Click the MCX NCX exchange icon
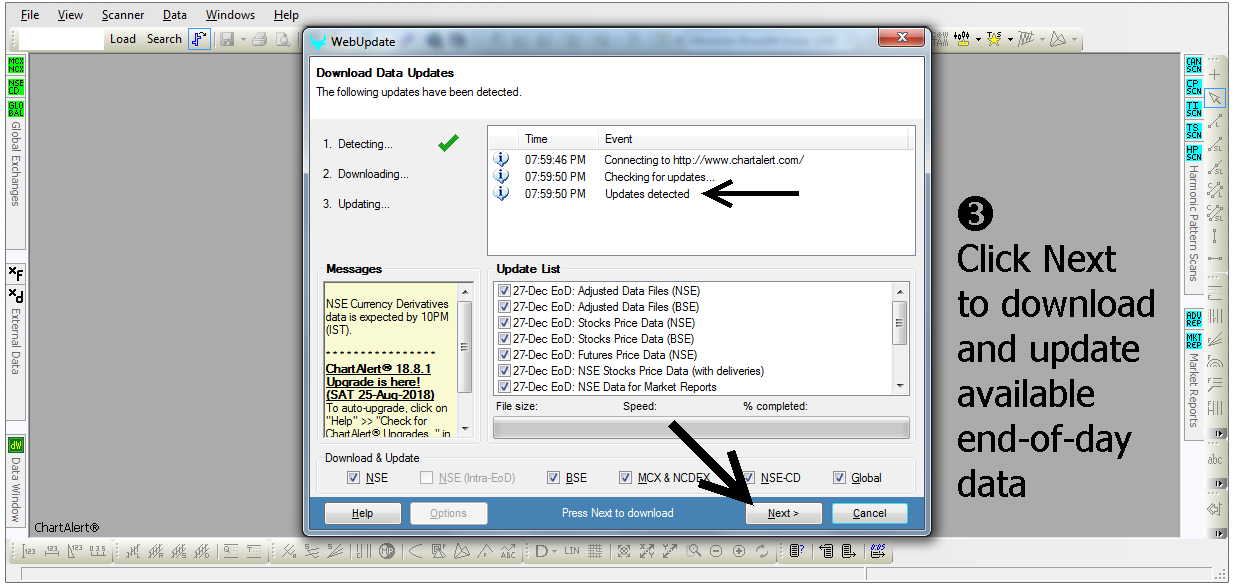The height and width of the screenshot is (585, 1235). 16,65
